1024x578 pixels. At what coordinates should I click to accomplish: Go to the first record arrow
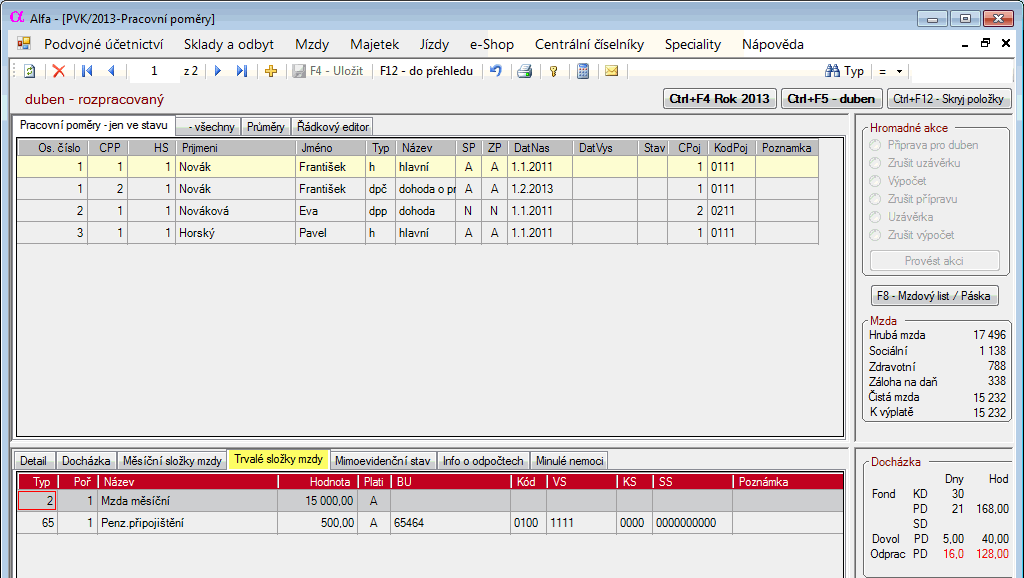[87, 71]
